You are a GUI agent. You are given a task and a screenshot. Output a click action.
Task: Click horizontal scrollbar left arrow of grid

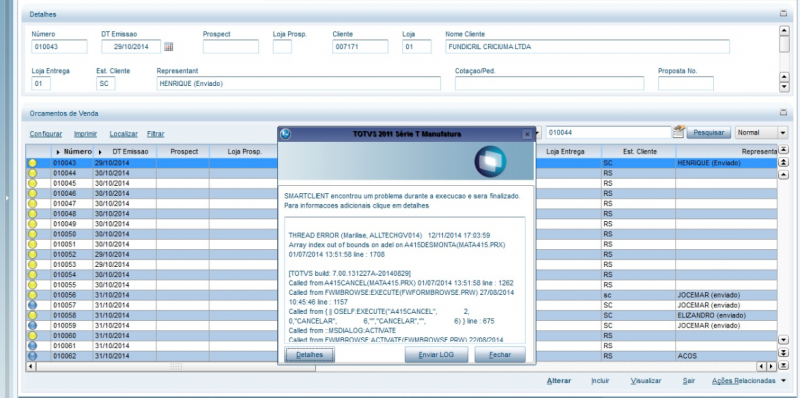31,366
